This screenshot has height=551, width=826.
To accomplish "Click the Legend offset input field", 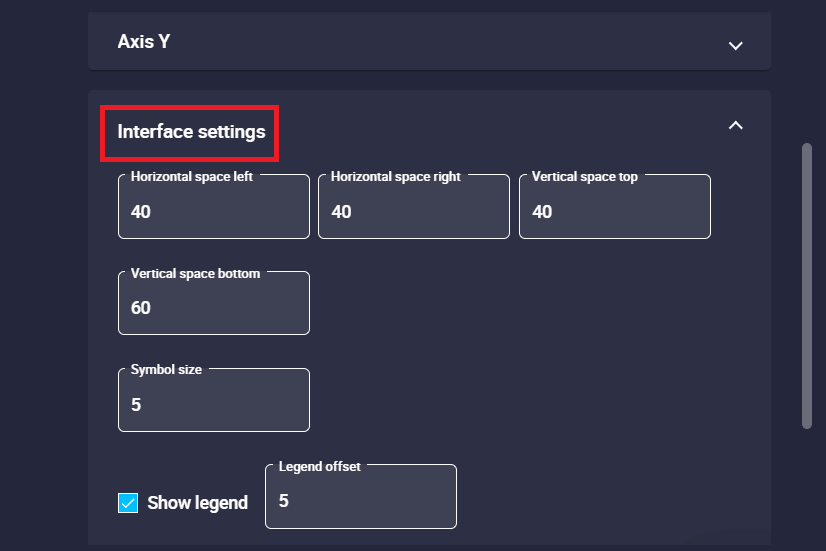I will tap(360, 501).
